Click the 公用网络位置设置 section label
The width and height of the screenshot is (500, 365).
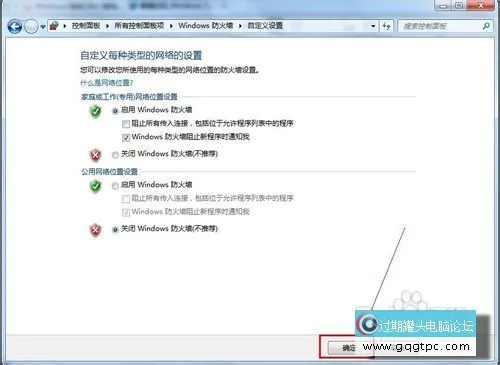109,172
